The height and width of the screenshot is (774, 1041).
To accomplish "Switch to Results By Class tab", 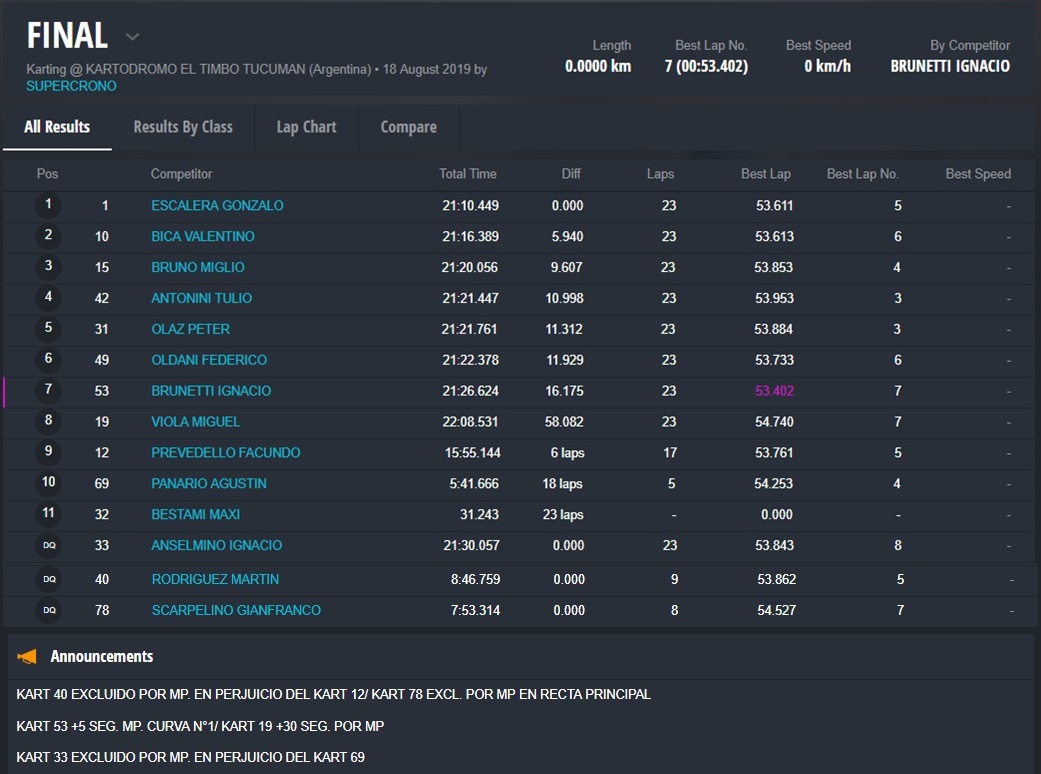I will pyautogui.click(x=183, y=127).
